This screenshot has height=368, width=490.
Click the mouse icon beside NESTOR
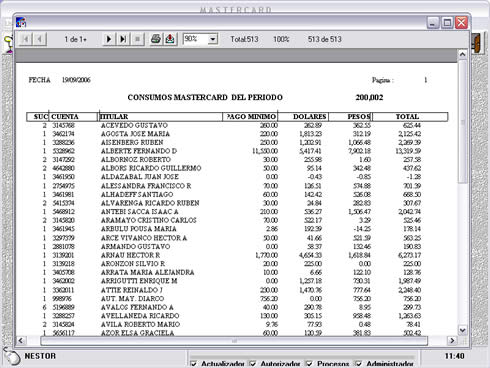(x=12, y=357)
